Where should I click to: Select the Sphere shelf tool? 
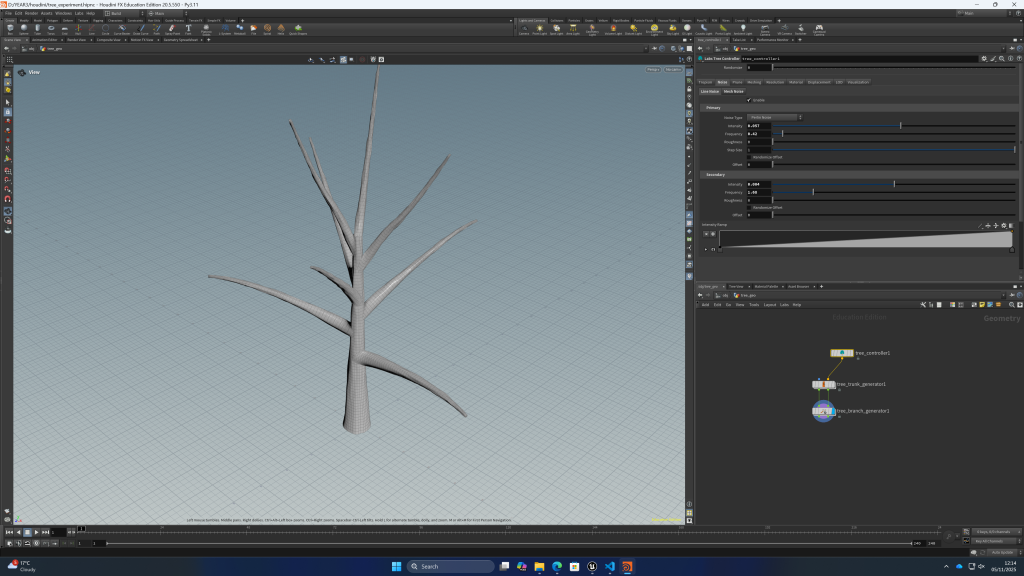24,29
